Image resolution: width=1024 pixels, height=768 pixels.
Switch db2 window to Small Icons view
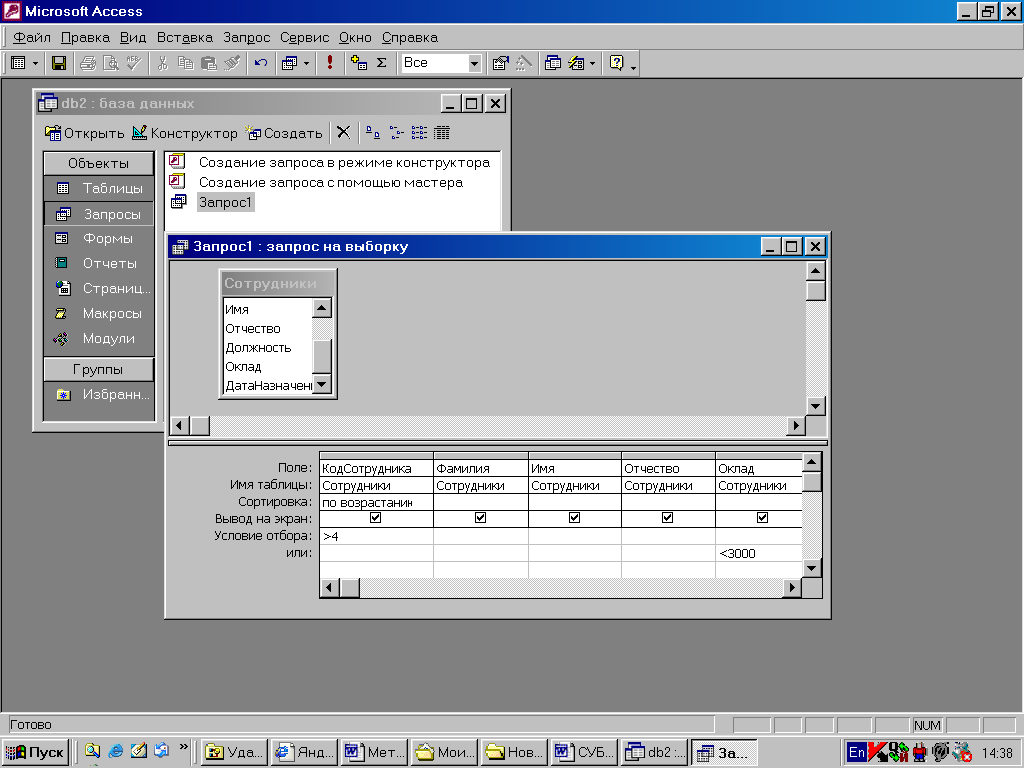[x=396, y=133]
